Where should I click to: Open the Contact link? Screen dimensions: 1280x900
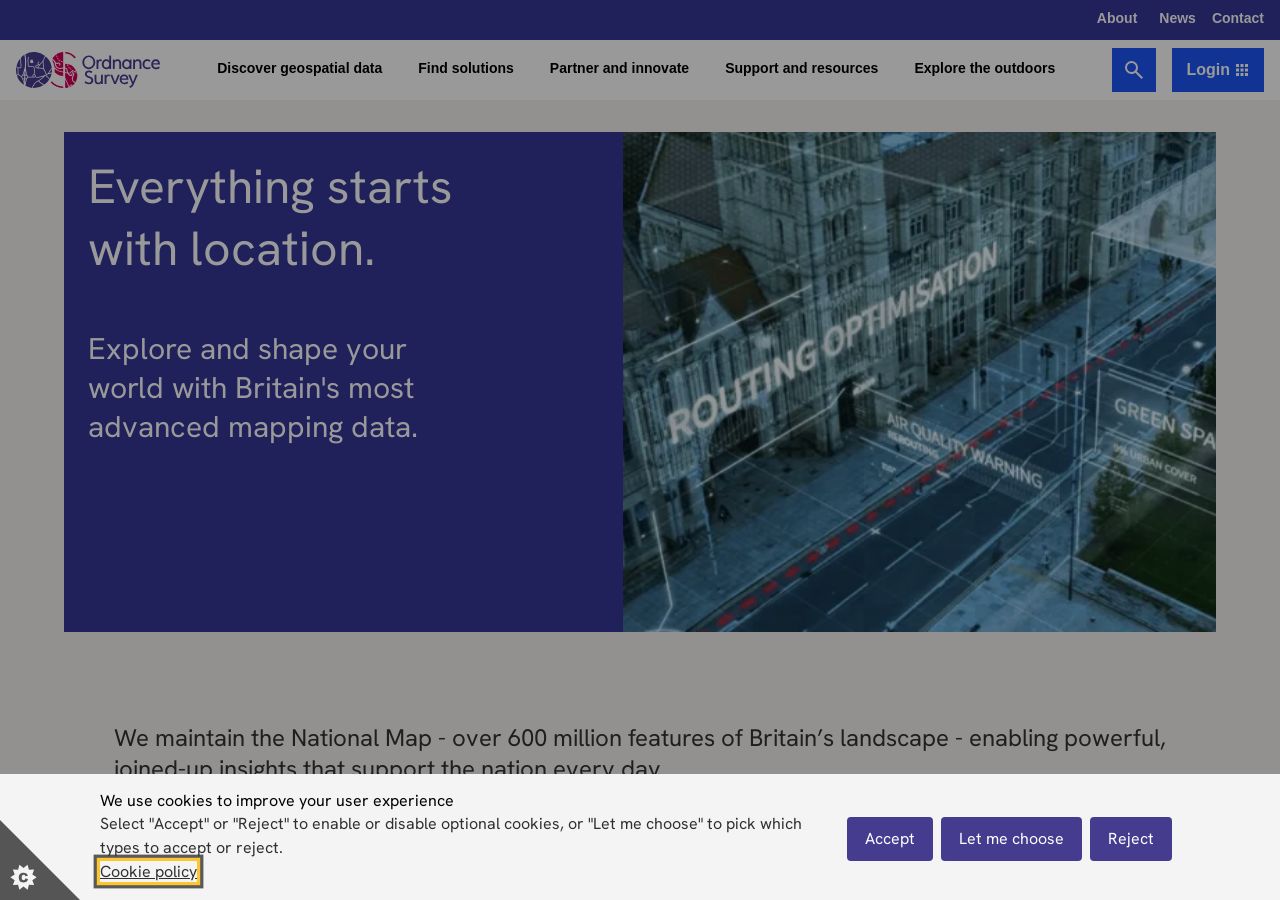[x=1237, y=18]
